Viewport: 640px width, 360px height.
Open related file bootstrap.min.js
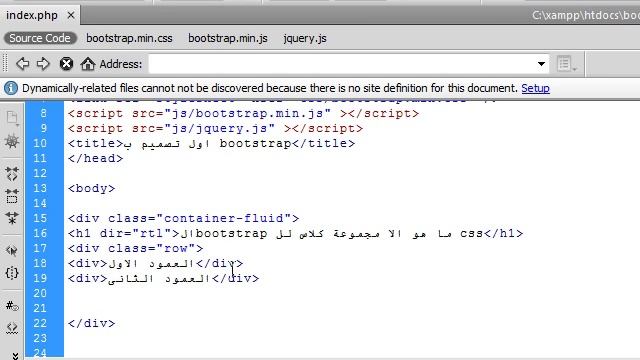coord(228,38)
